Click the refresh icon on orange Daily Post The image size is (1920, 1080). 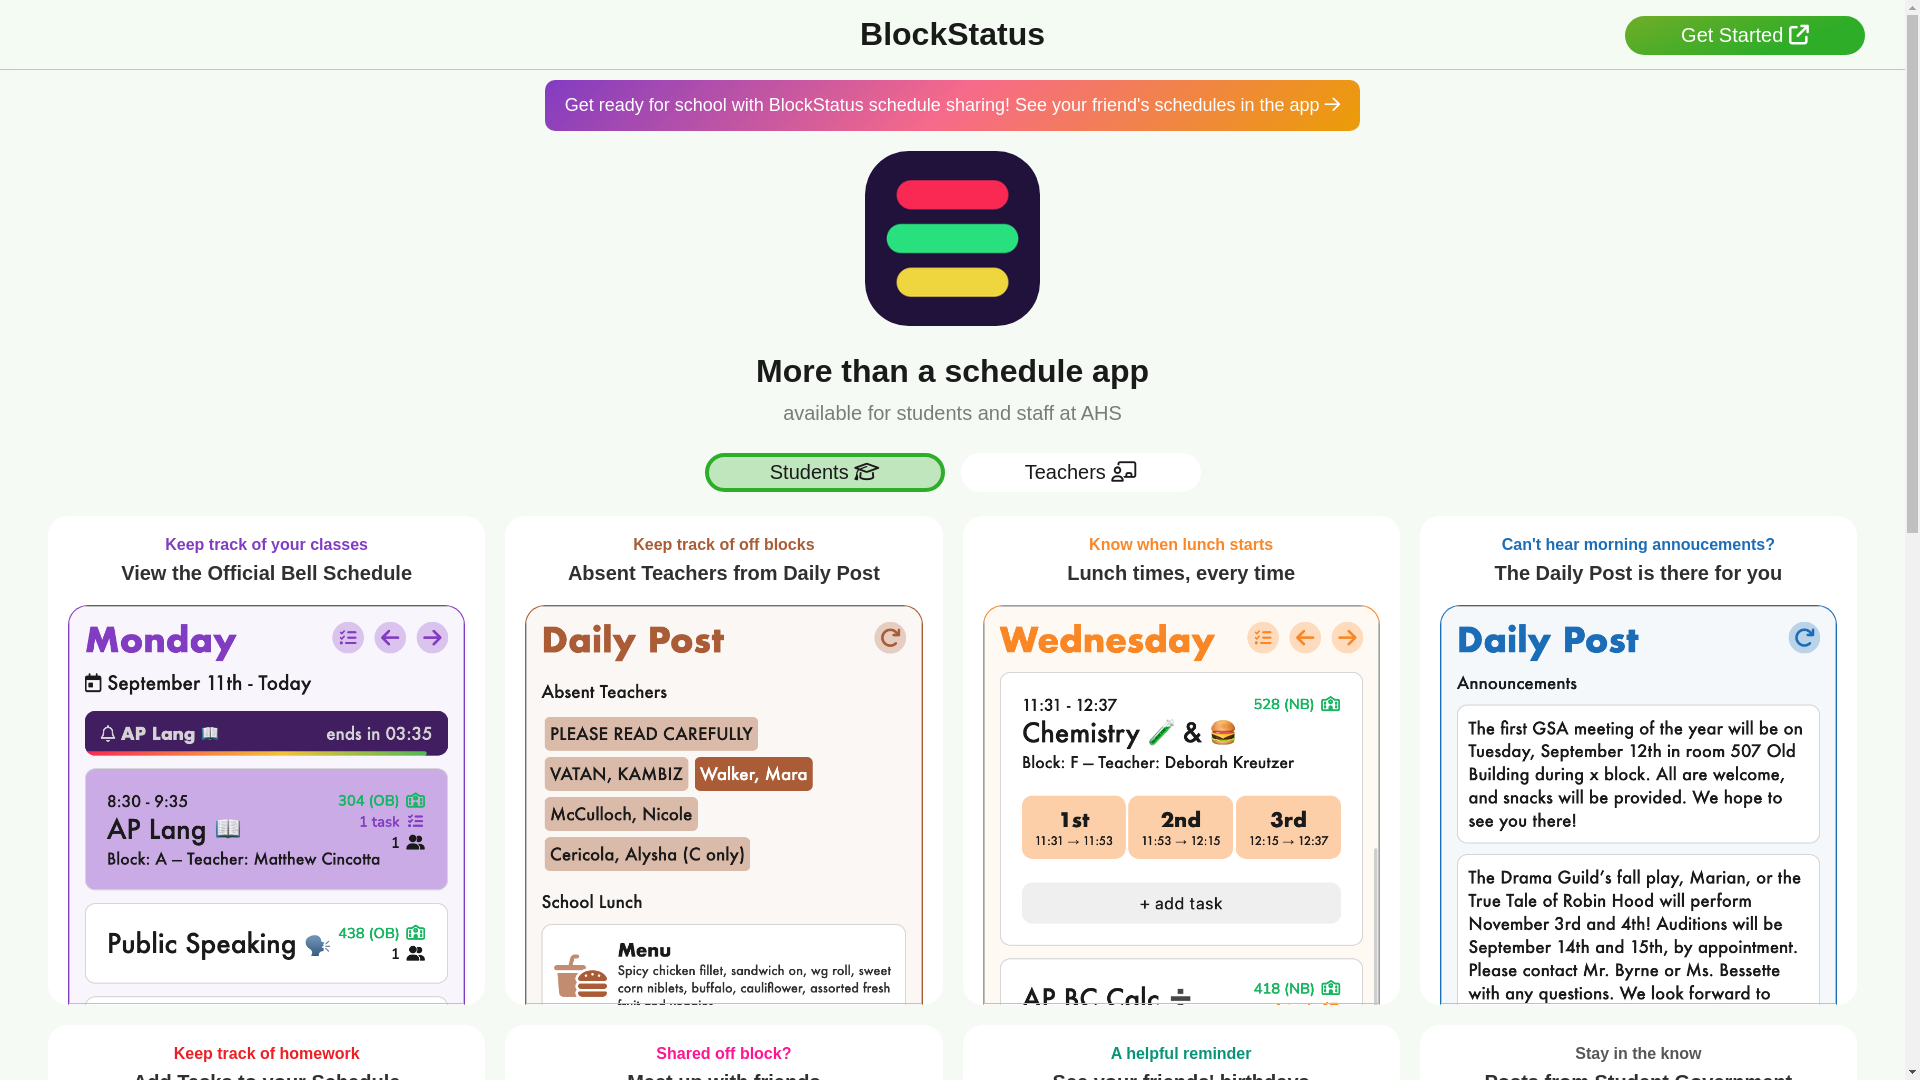pyautogui.click(x=889, y=638)
